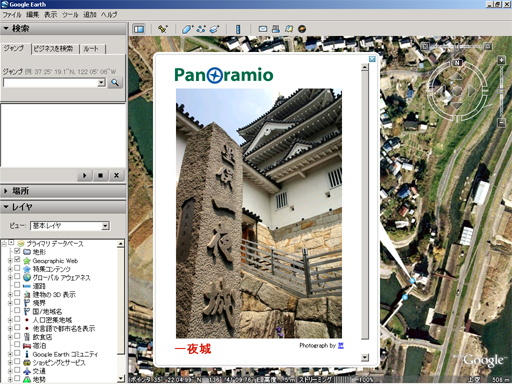Click the add path toolbar icon
This screenshot has width=512, height=384.
tap(201, 29)
